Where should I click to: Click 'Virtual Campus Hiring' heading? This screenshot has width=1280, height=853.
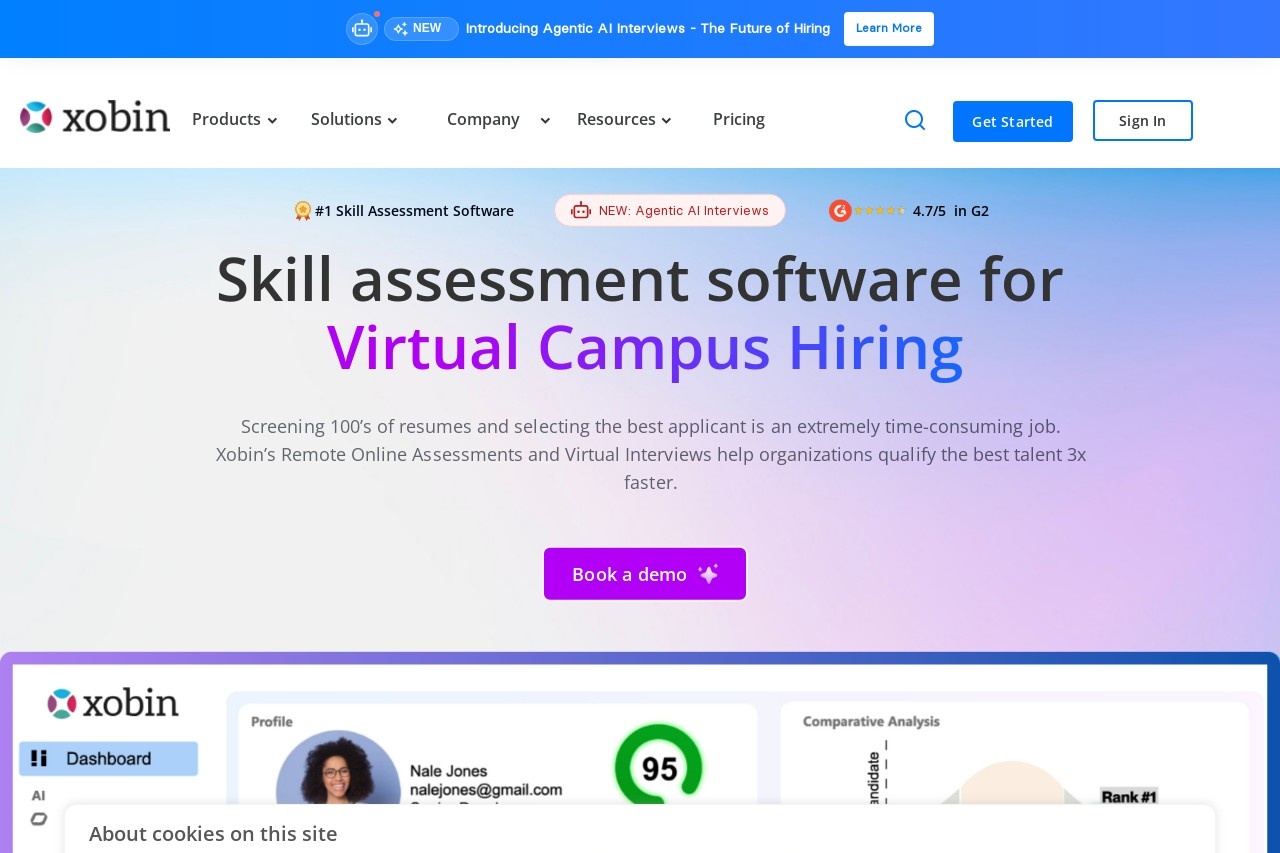click(645, 347)
